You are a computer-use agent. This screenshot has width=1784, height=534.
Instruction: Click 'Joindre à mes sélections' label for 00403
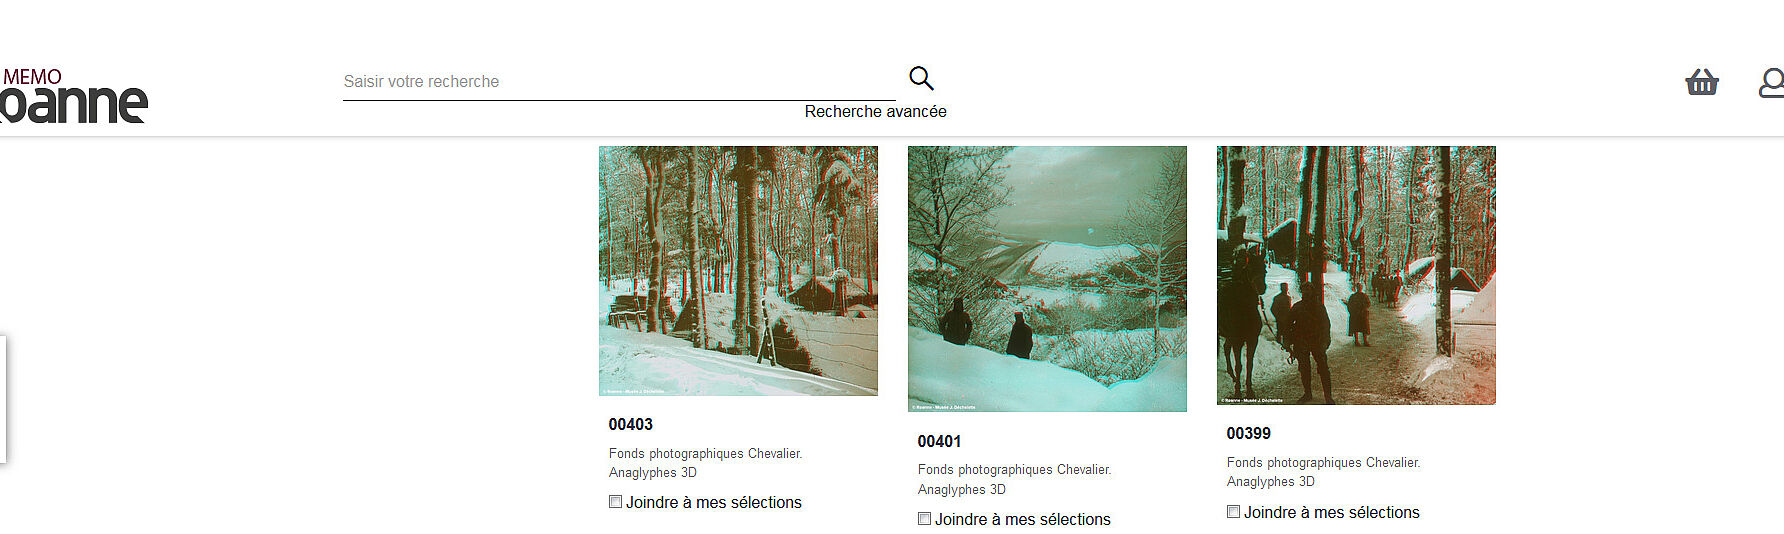pos(714,502)
